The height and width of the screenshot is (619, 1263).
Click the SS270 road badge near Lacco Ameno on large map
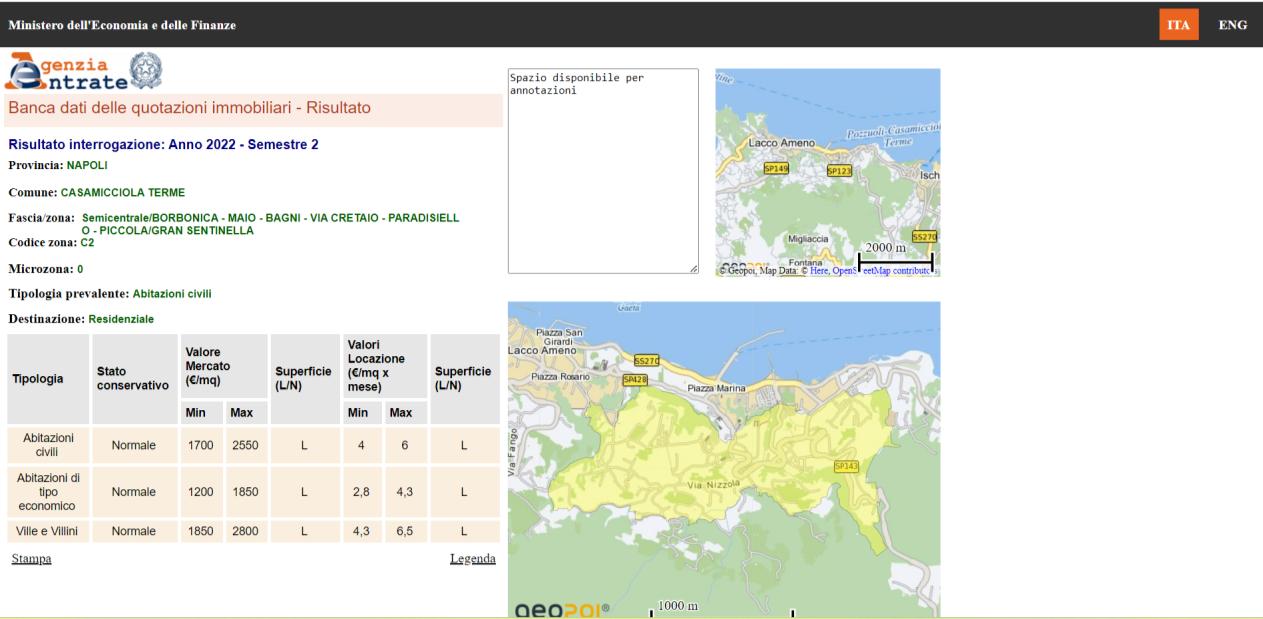[x=647, y=361]
